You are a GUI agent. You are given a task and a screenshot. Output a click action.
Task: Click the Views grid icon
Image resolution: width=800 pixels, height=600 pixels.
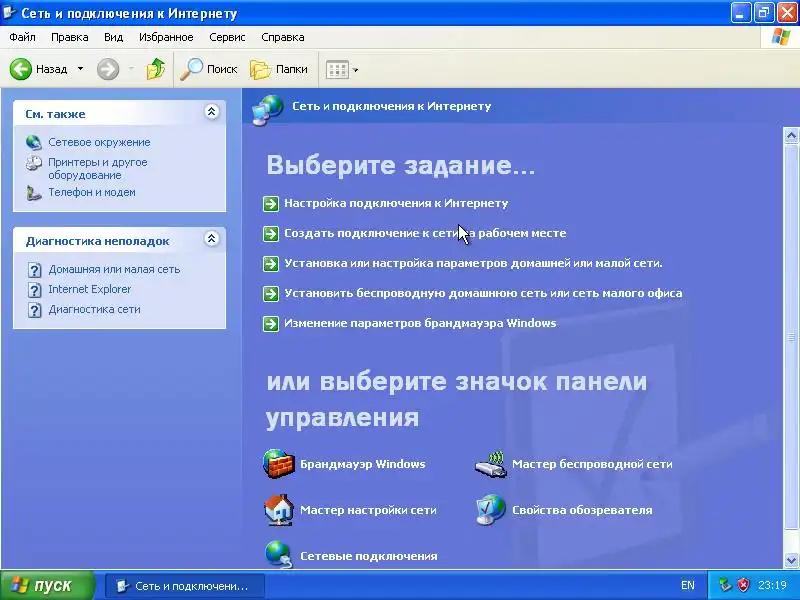tap(337, 69)
